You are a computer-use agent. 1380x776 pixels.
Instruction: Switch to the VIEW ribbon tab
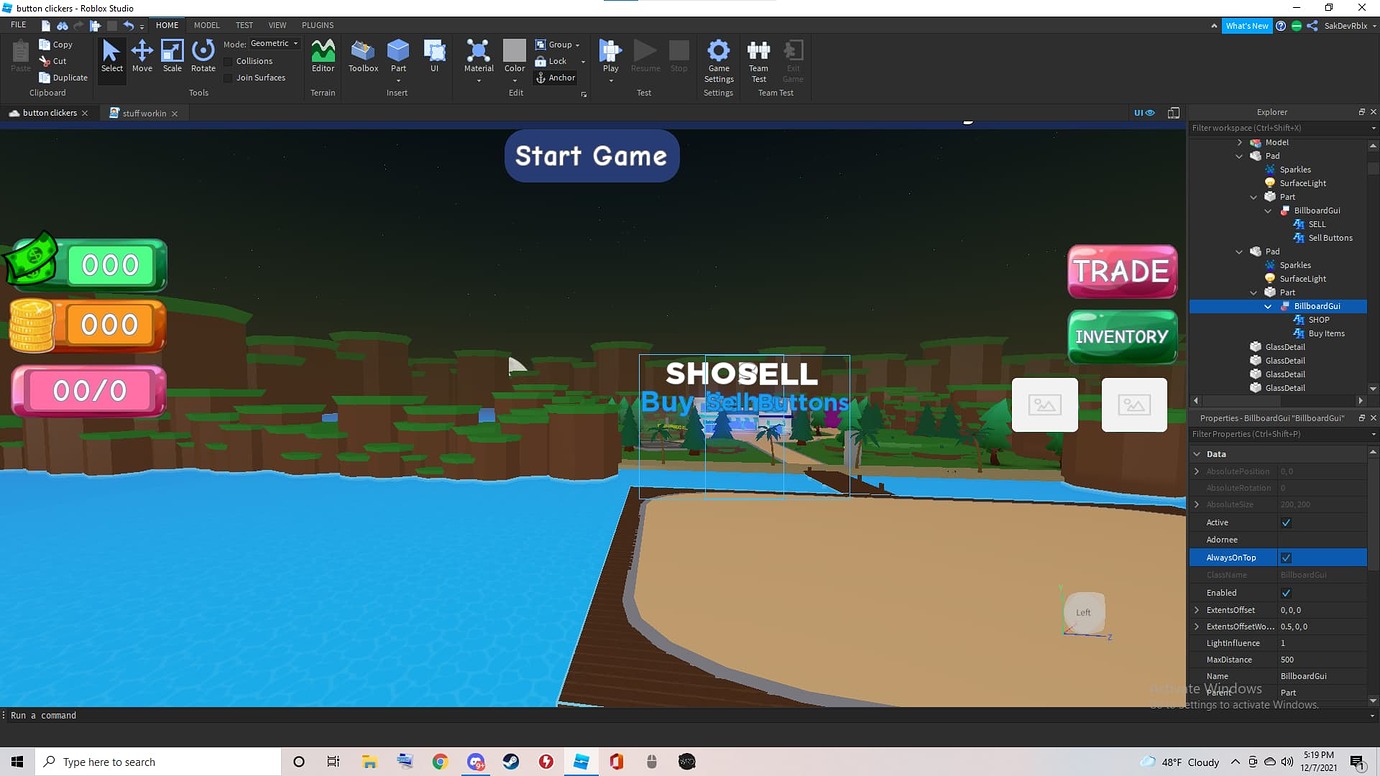pyautogui.click(x=278, y=25)
